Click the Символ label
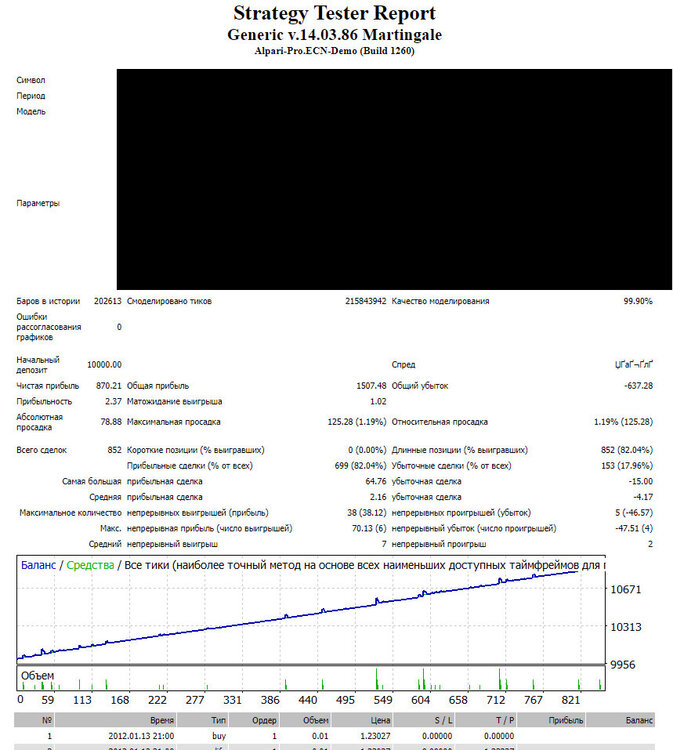673x750 pixels. [x=31, y=80]
